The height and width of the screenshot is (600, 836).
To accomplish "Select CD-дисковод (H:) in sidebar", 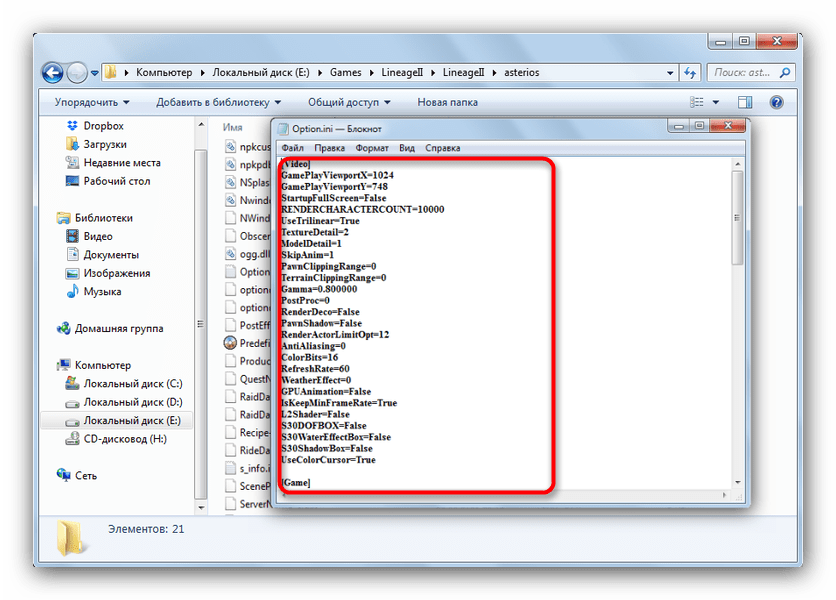I will pyautogui.click(x=116, y=439).
